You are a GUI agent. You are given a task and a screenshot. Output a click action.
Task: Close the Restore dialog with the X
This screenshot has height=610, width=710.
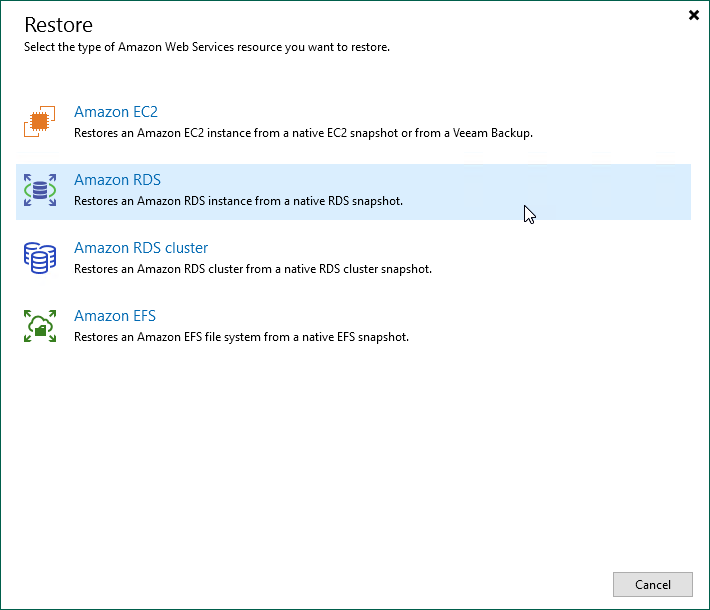coord(694,15)
